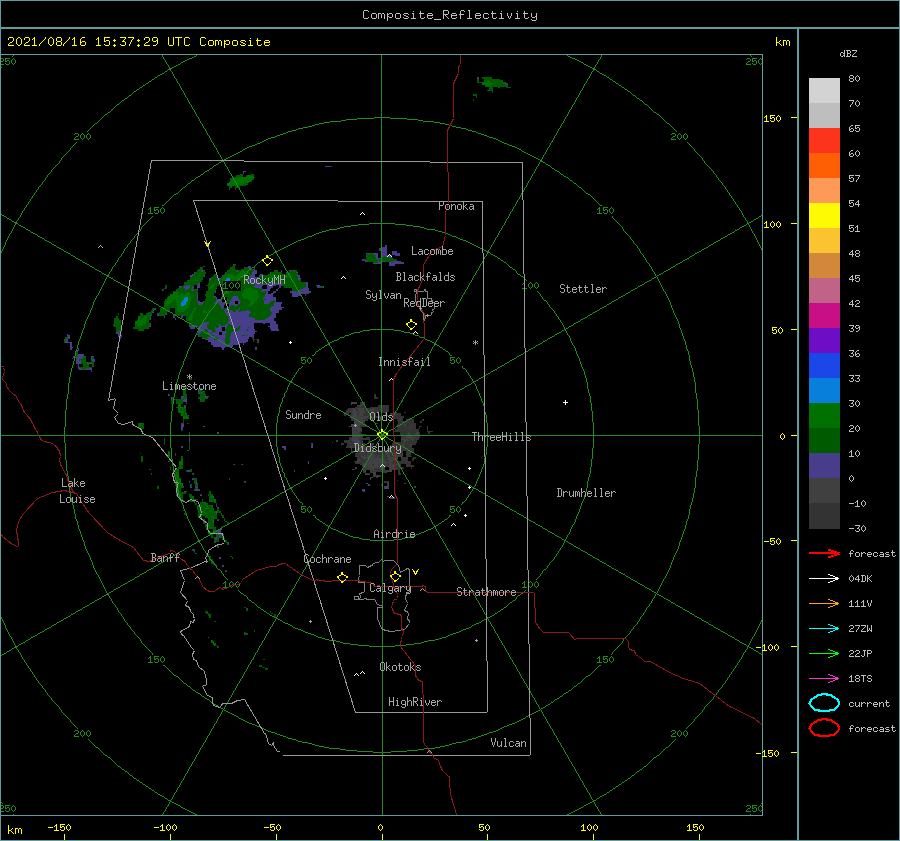Screen dimensions: 900x841
Task: Click the yellow diamond marker below RedDeer
Action: coord(412,325)
